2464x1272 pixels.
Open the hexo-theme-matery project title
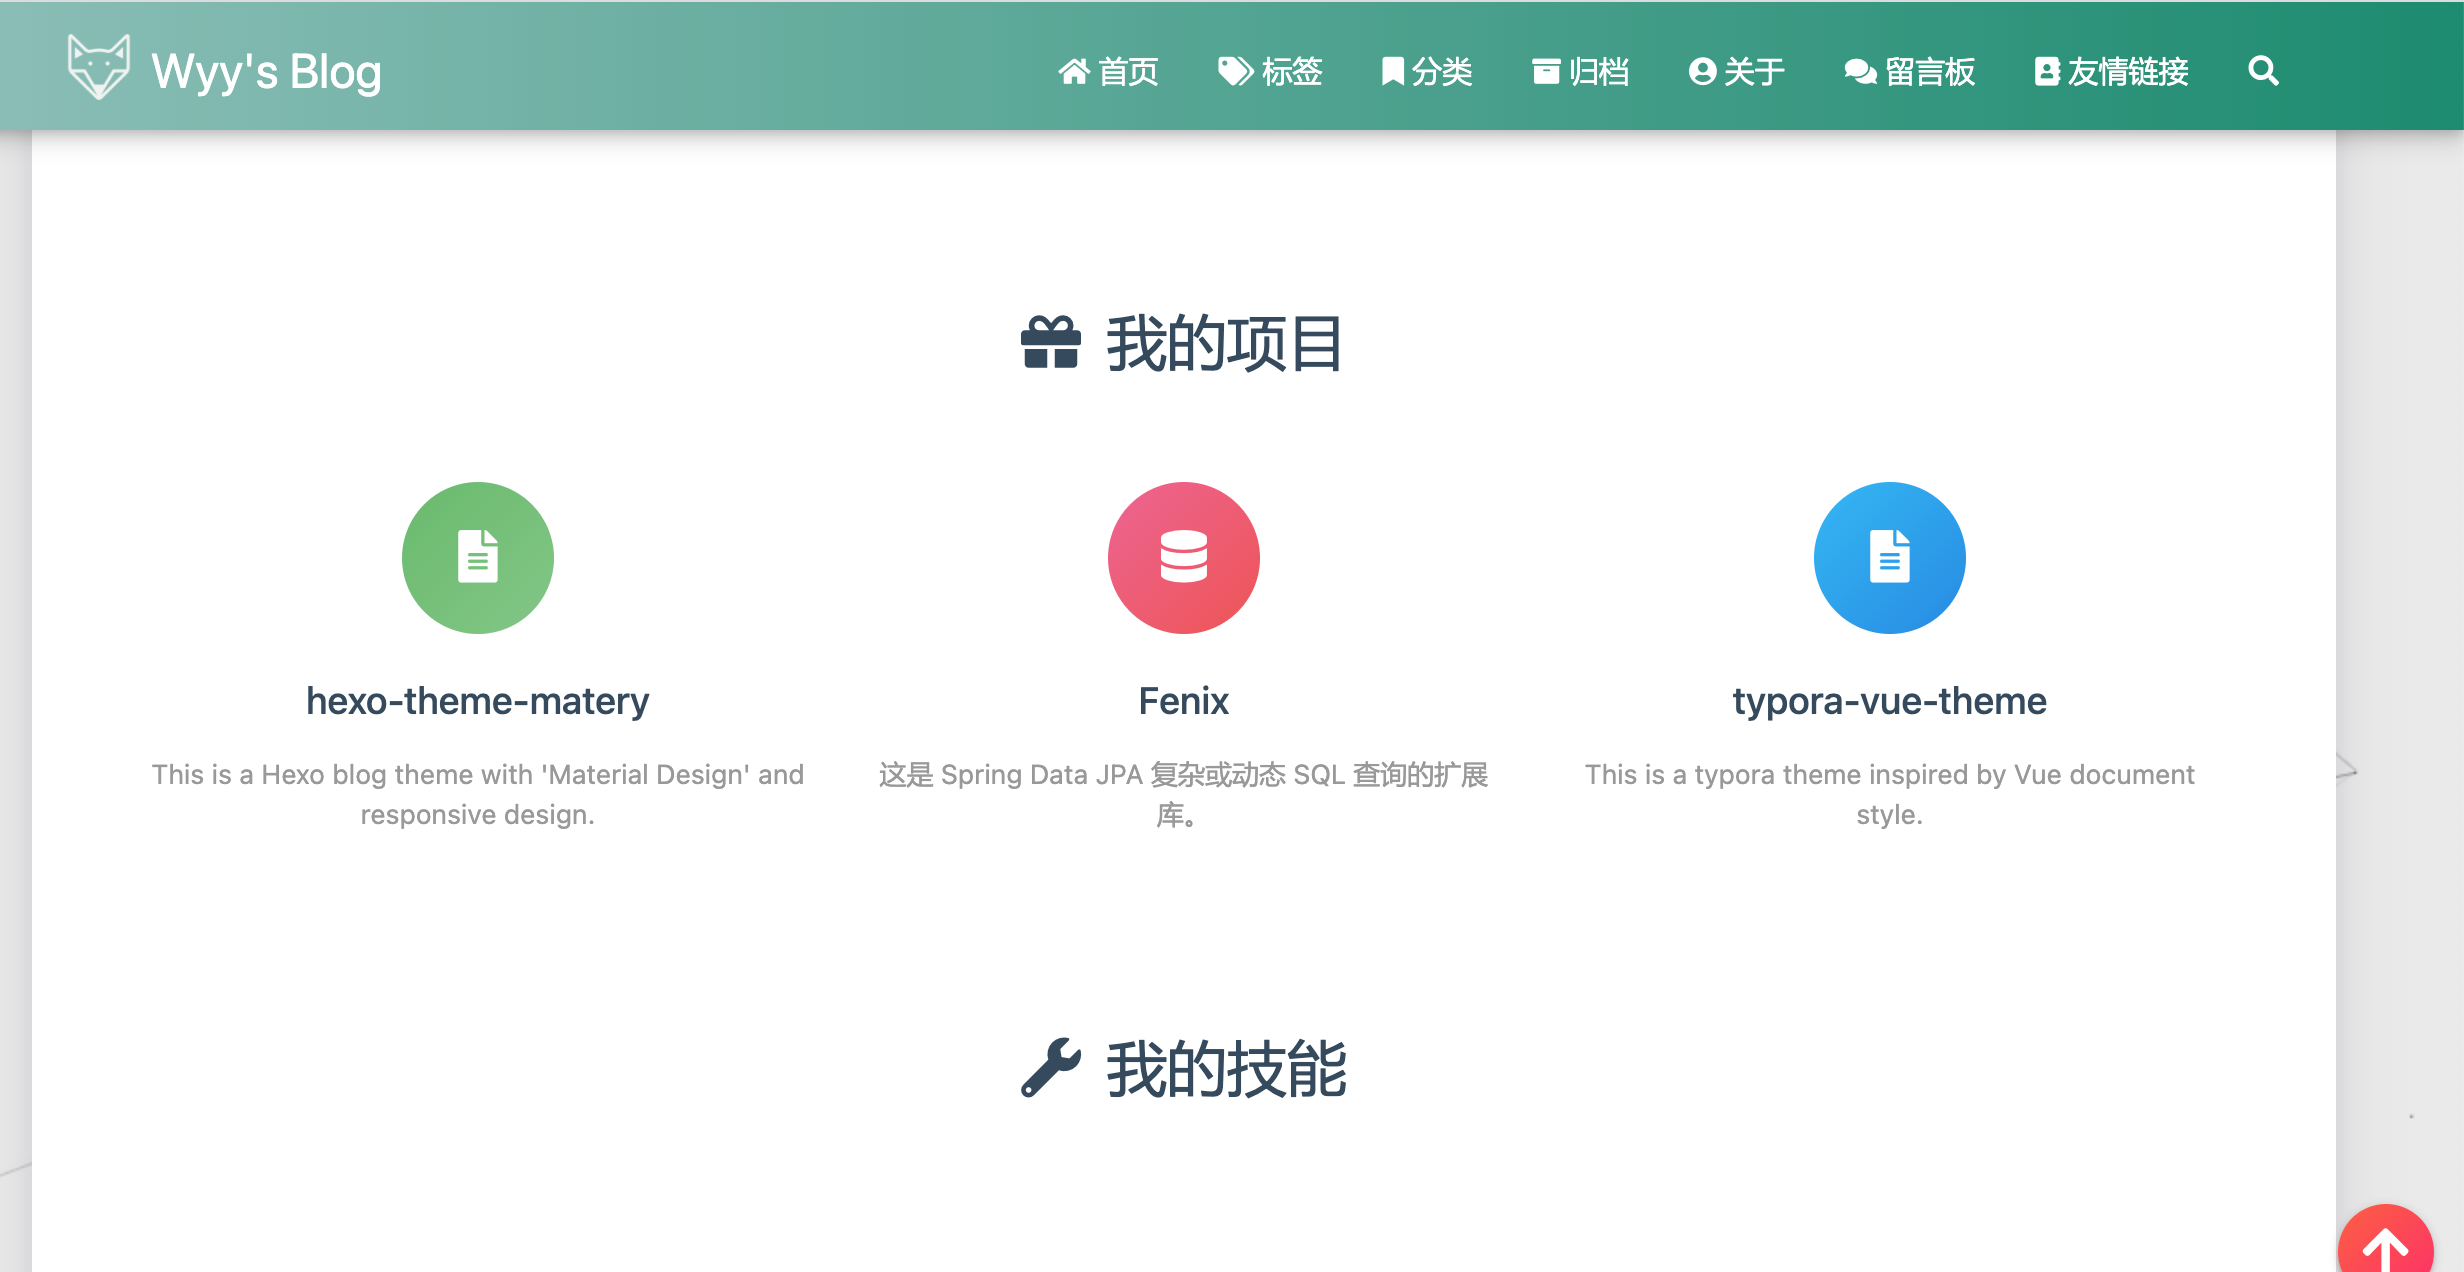[478, 701]
